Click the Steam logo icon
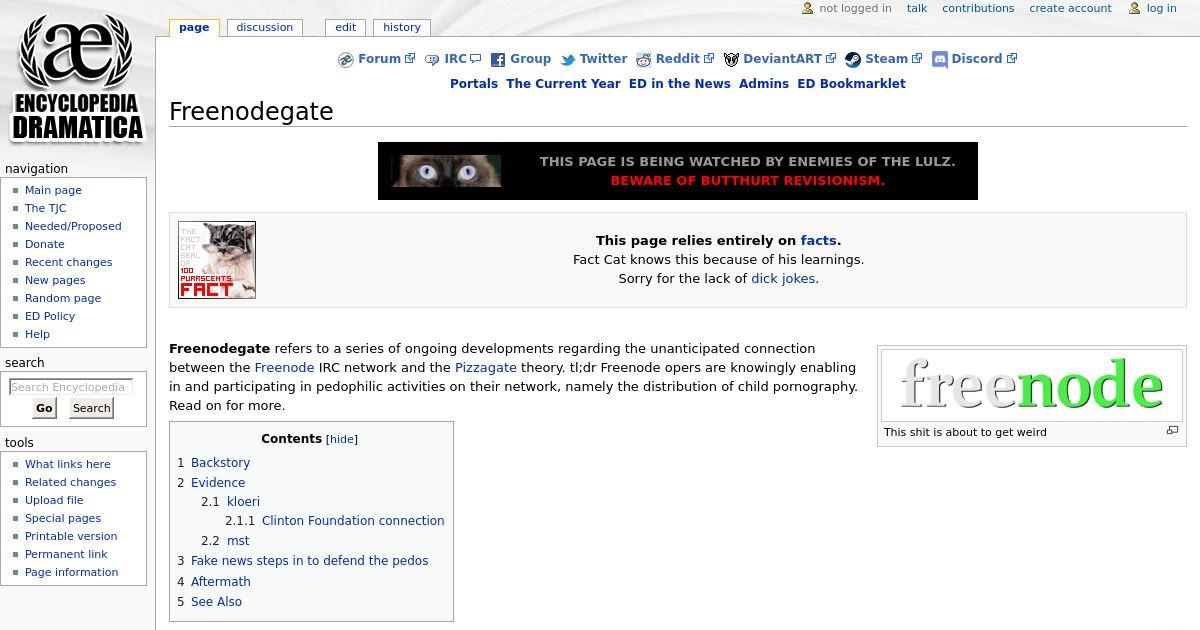The width and height of the screenshot is (1200, 630). pyautogui.click(x=853, y=60)
